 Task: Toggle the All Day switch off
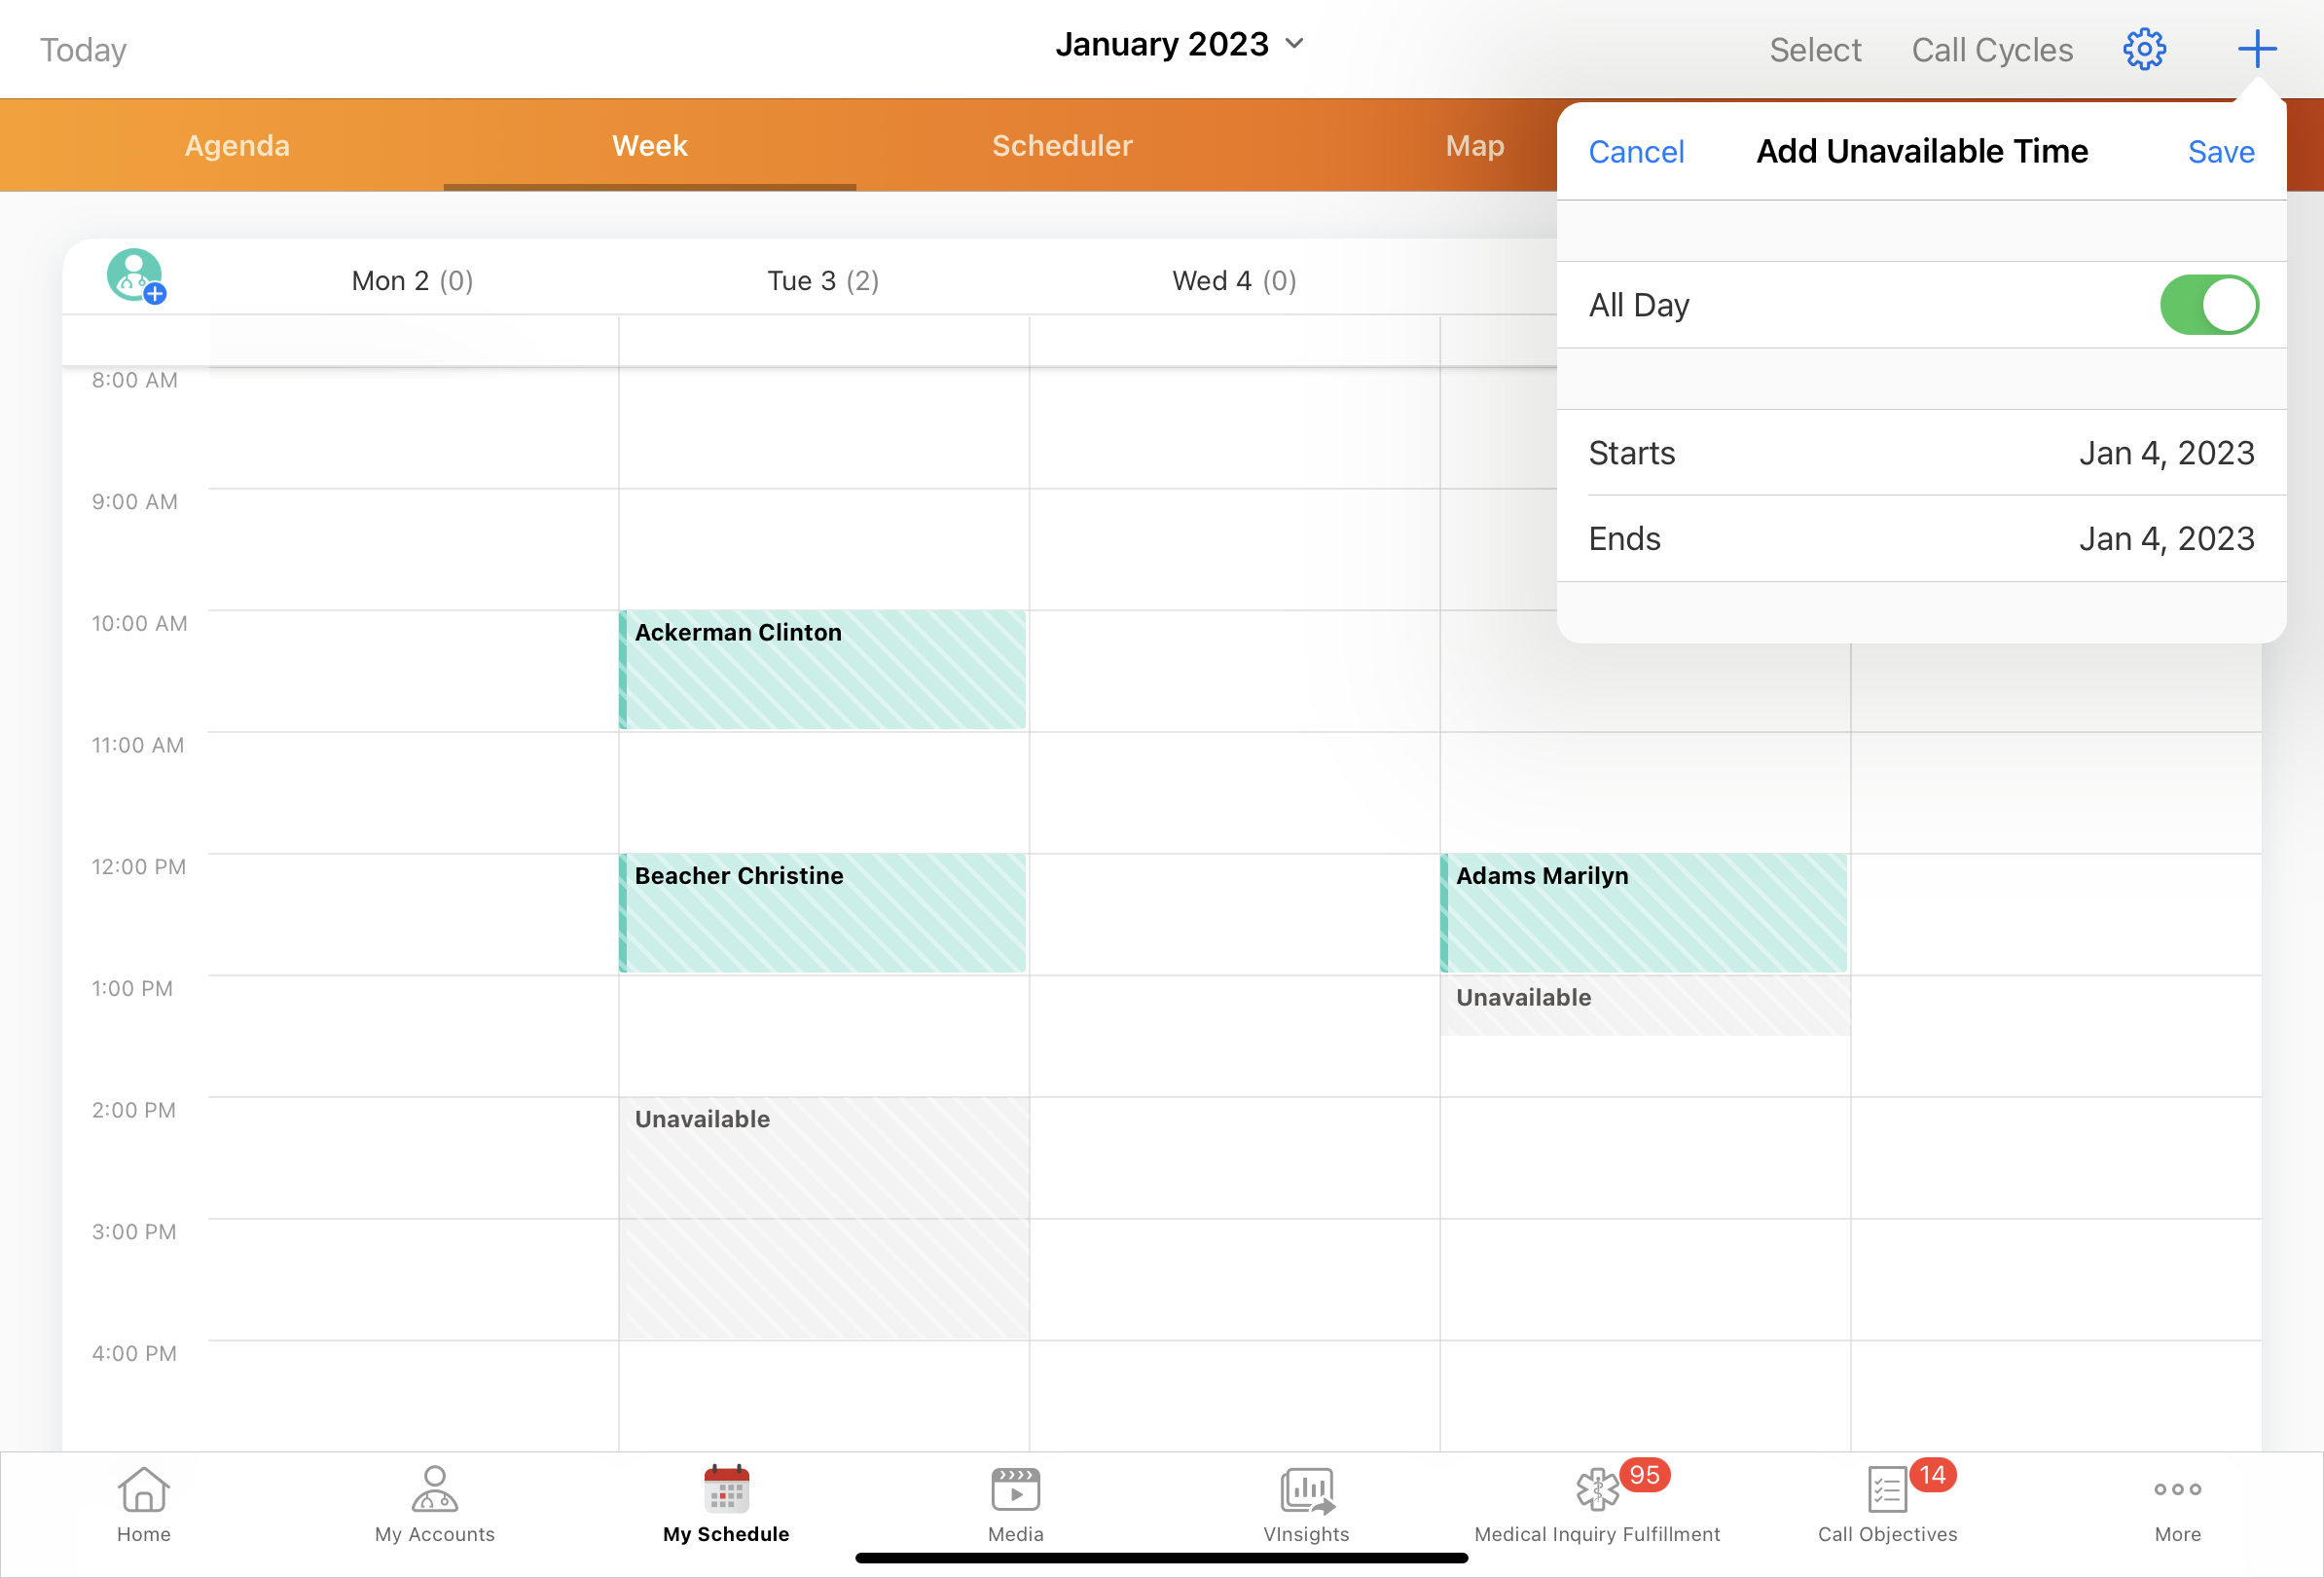click(x=2208, y=305)
